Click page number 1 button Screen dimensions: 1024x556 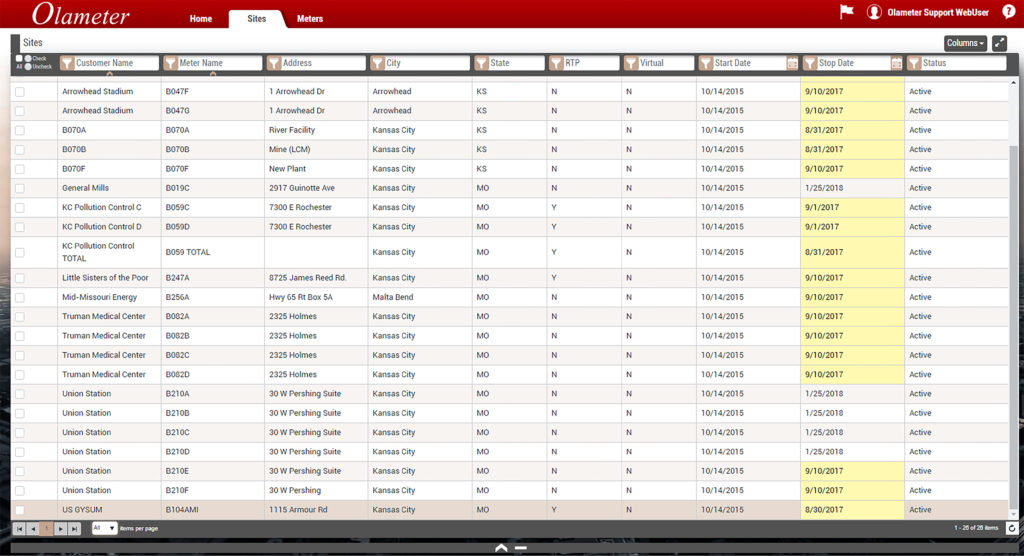pos(46,529)
